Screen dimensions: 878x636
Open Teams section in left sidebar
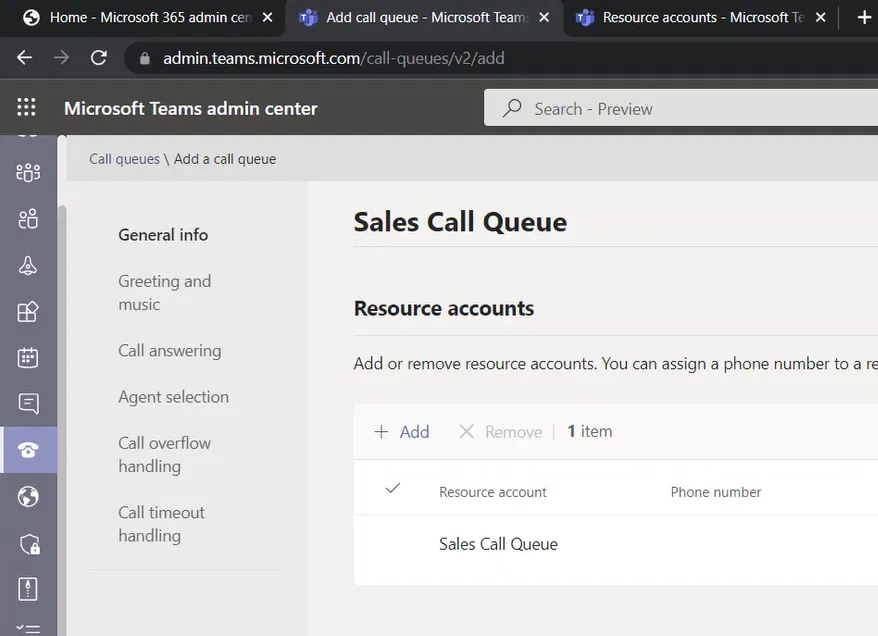(x=28, y=173)
